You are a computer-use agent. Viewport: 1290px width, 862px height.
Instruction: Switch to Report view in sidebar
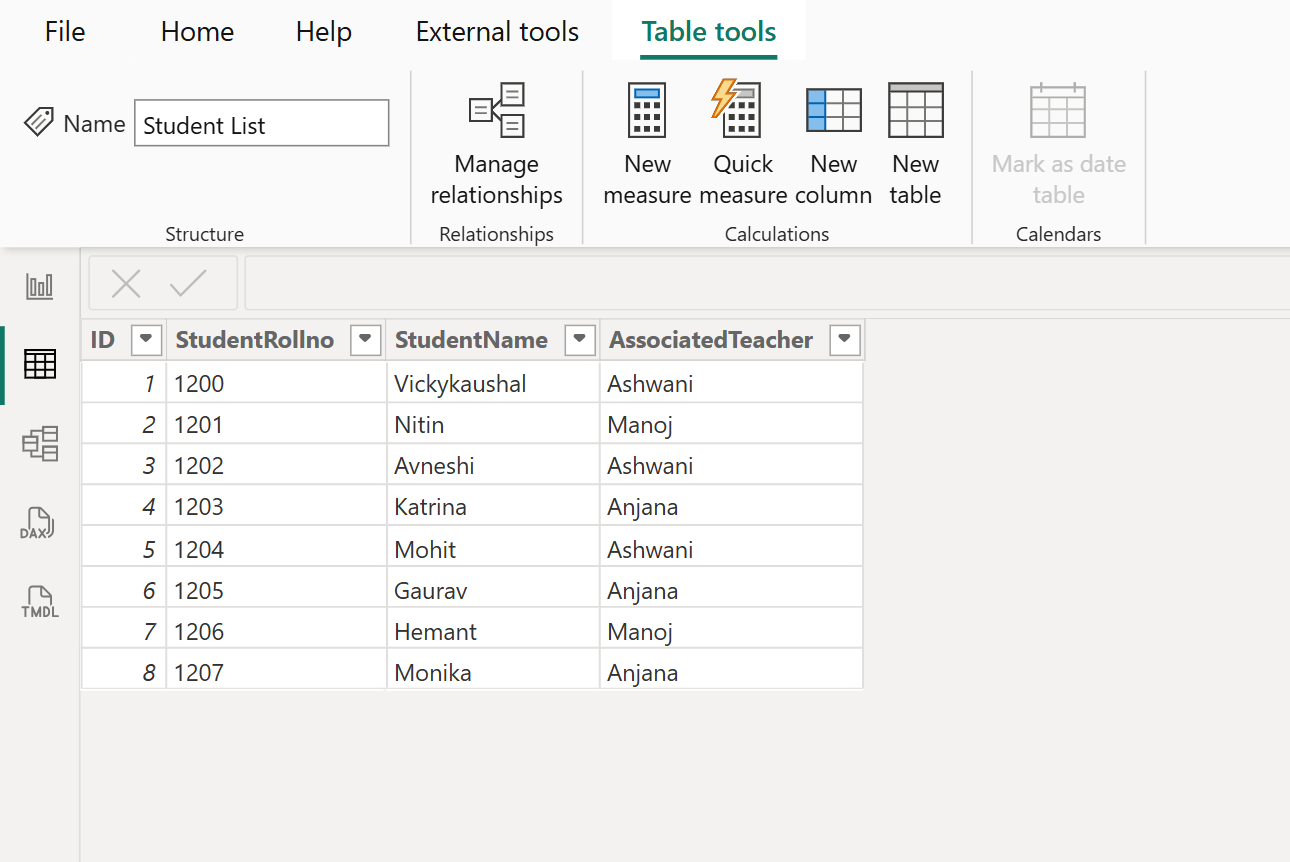pos(39,285)
